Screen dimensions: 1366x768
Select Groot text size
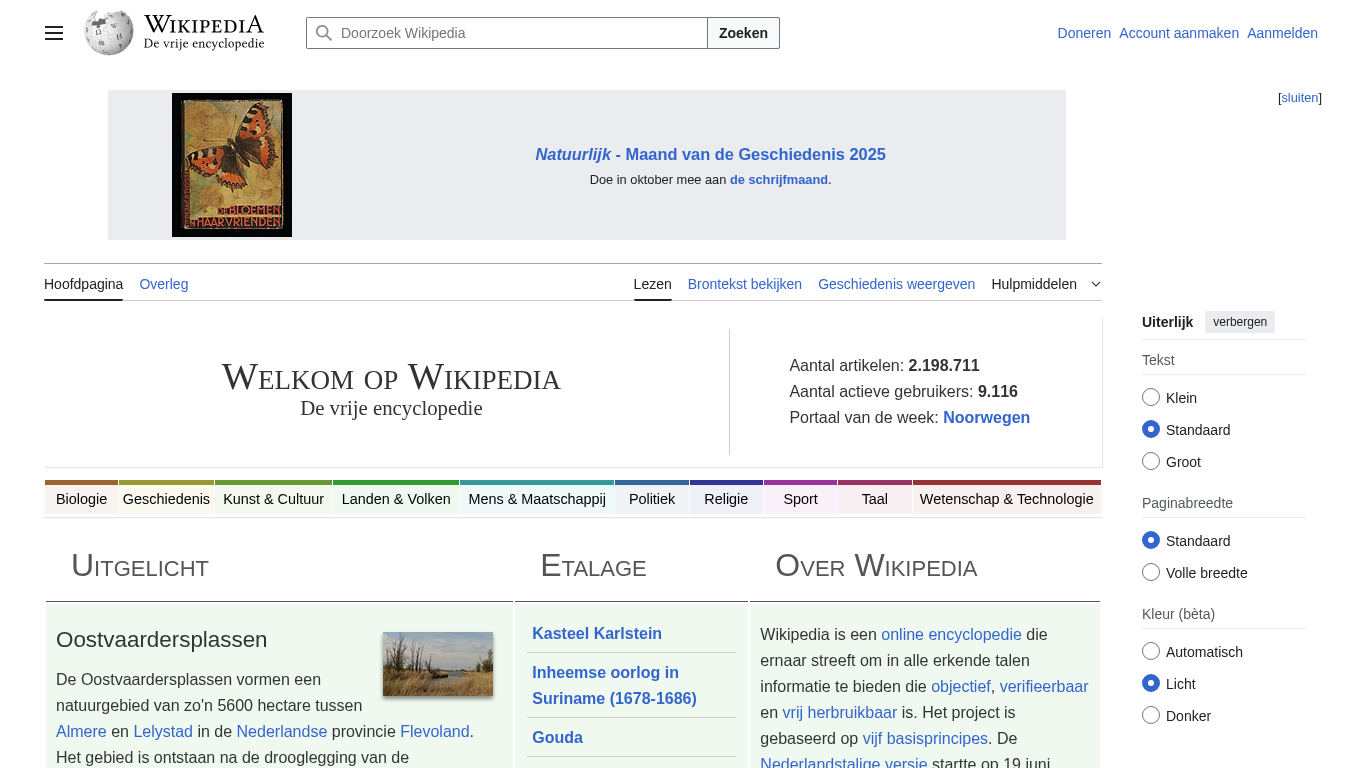[x=1151, y=462]
